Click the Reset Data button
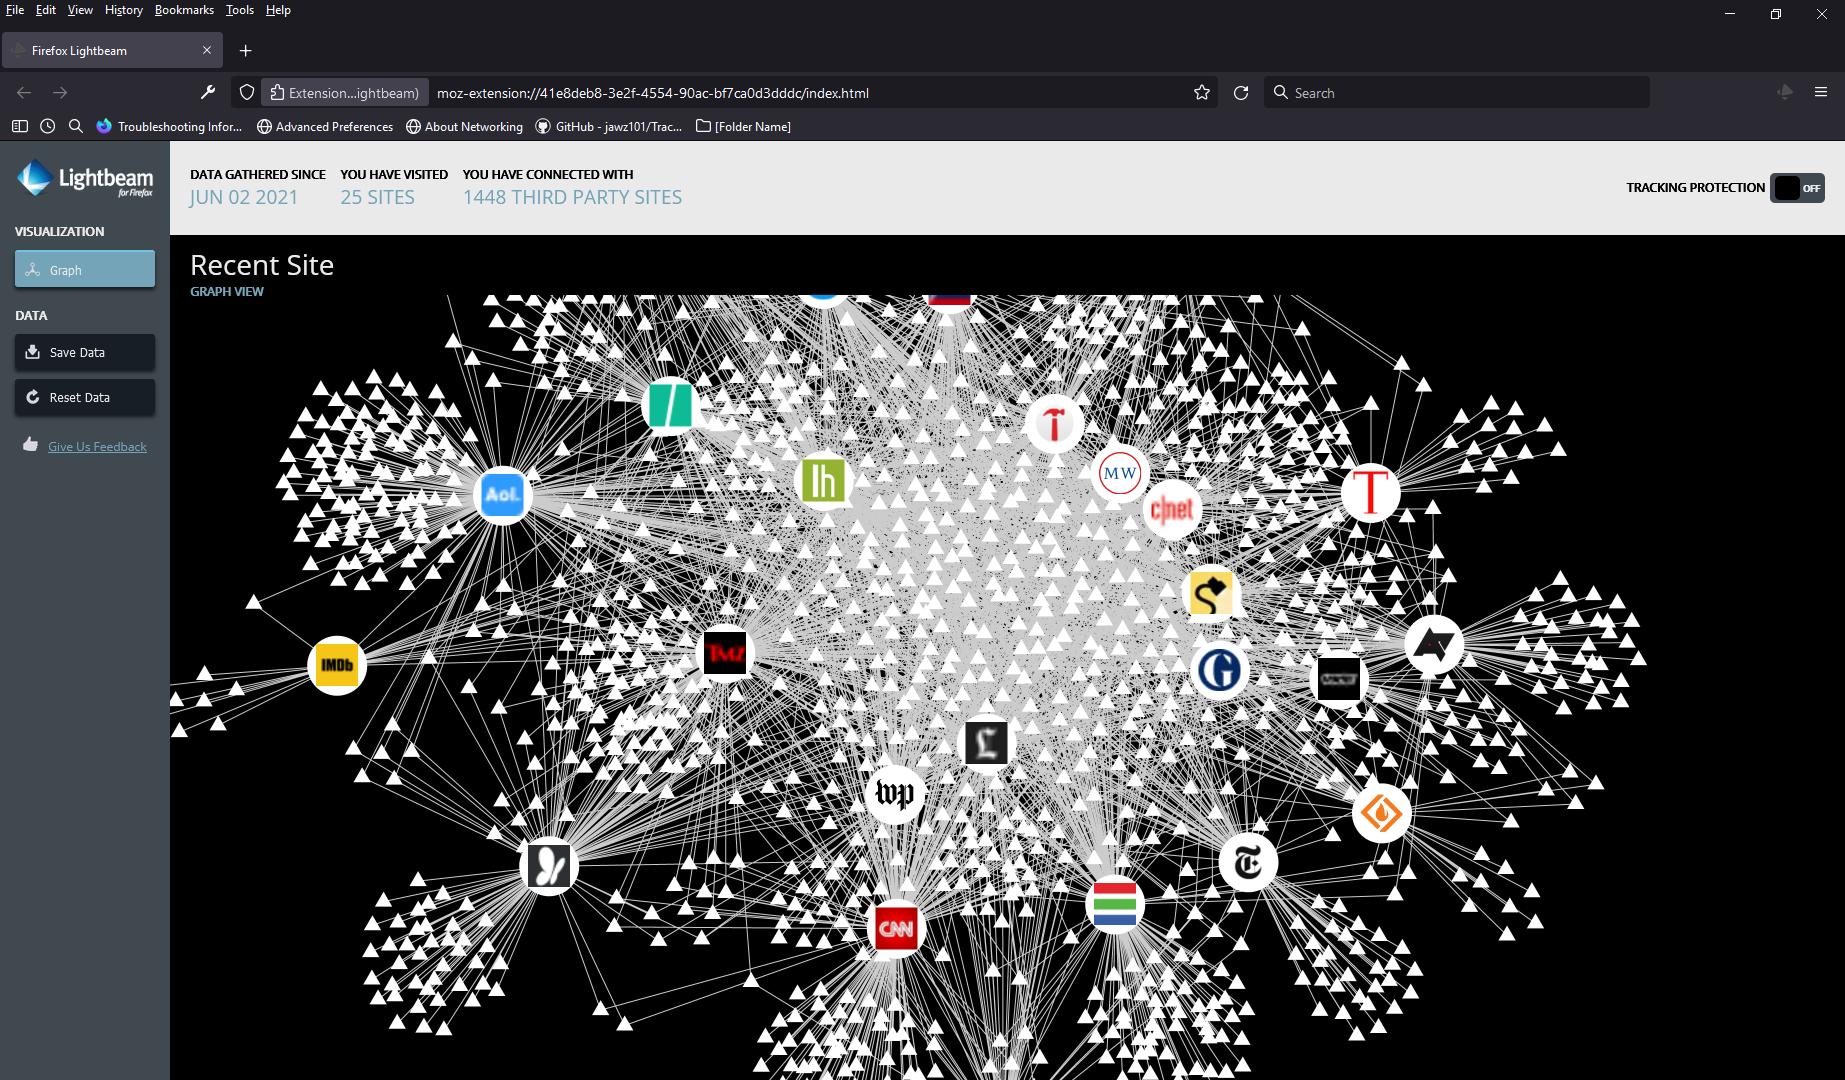Screen dimensions: 1845x1080 pyautogui.click(x=85, y=397)
